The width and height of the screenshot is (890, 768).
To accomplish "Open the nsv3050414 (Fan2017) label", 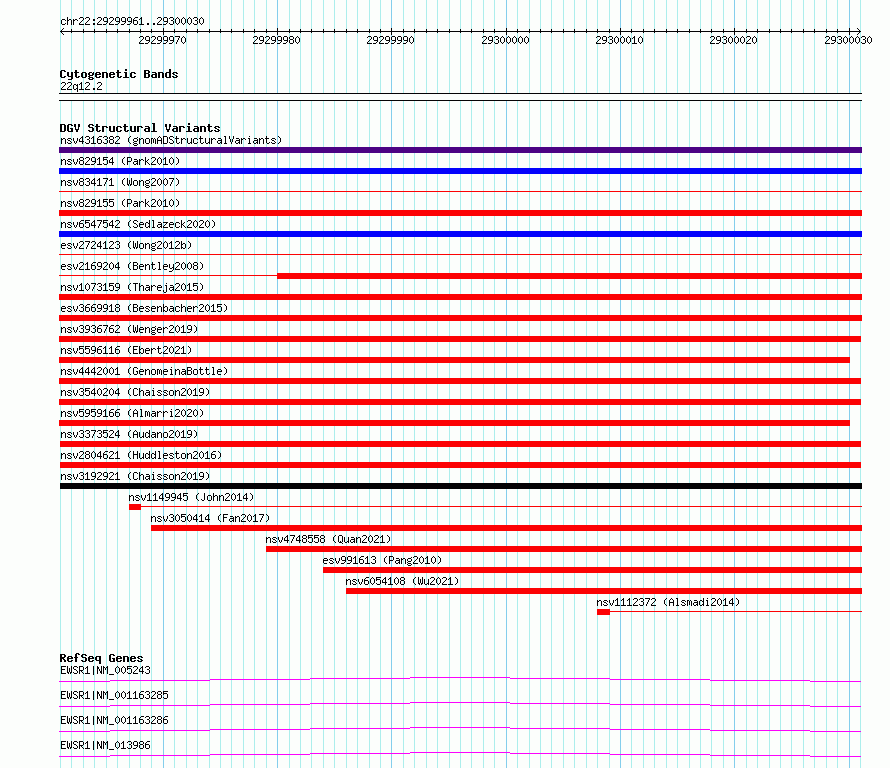I will pyautogui.click(x=210, y=518).
